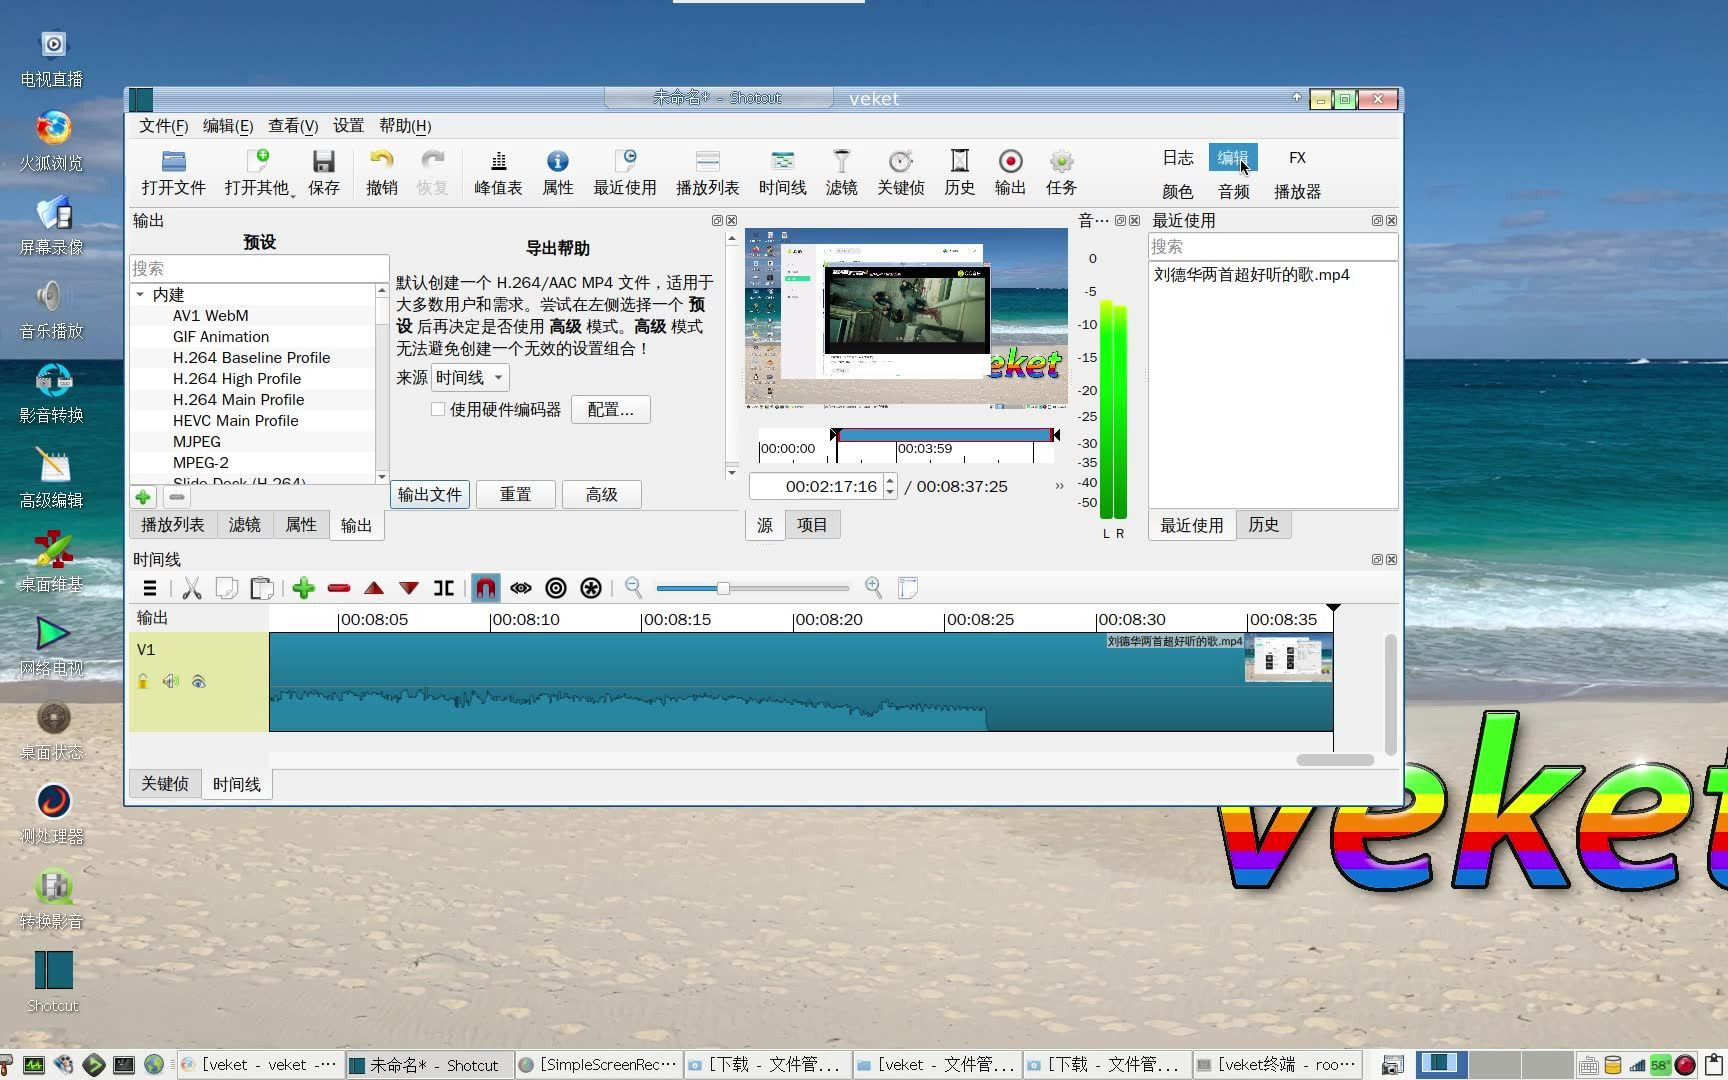The height and width of the screenshot is (1080, 1728).
Task: Click the 输出文件 button
Action: pyautogui.click(x=430, y=494)
